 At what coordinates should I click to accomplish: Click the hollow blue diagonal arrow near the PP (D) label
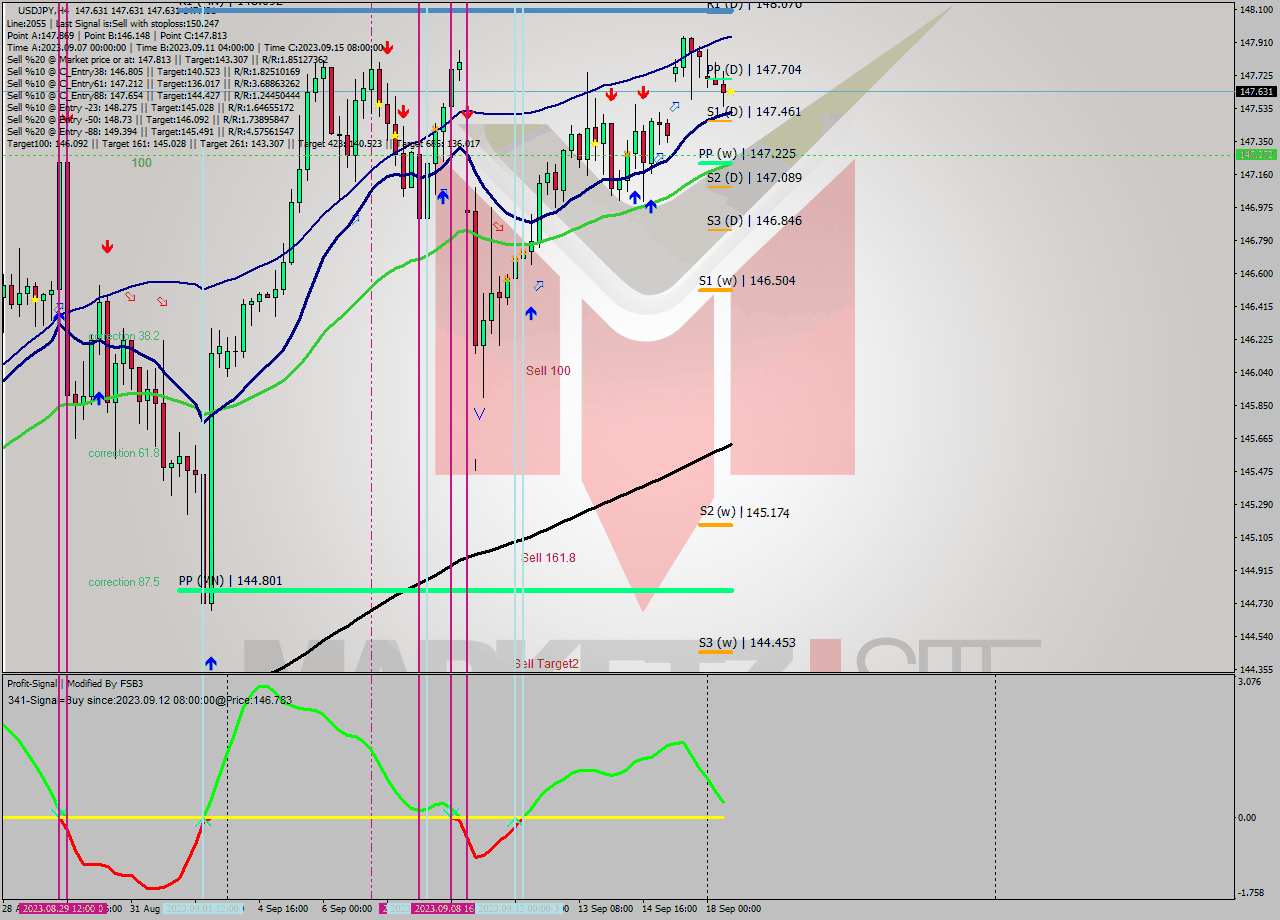pos(675,107)
